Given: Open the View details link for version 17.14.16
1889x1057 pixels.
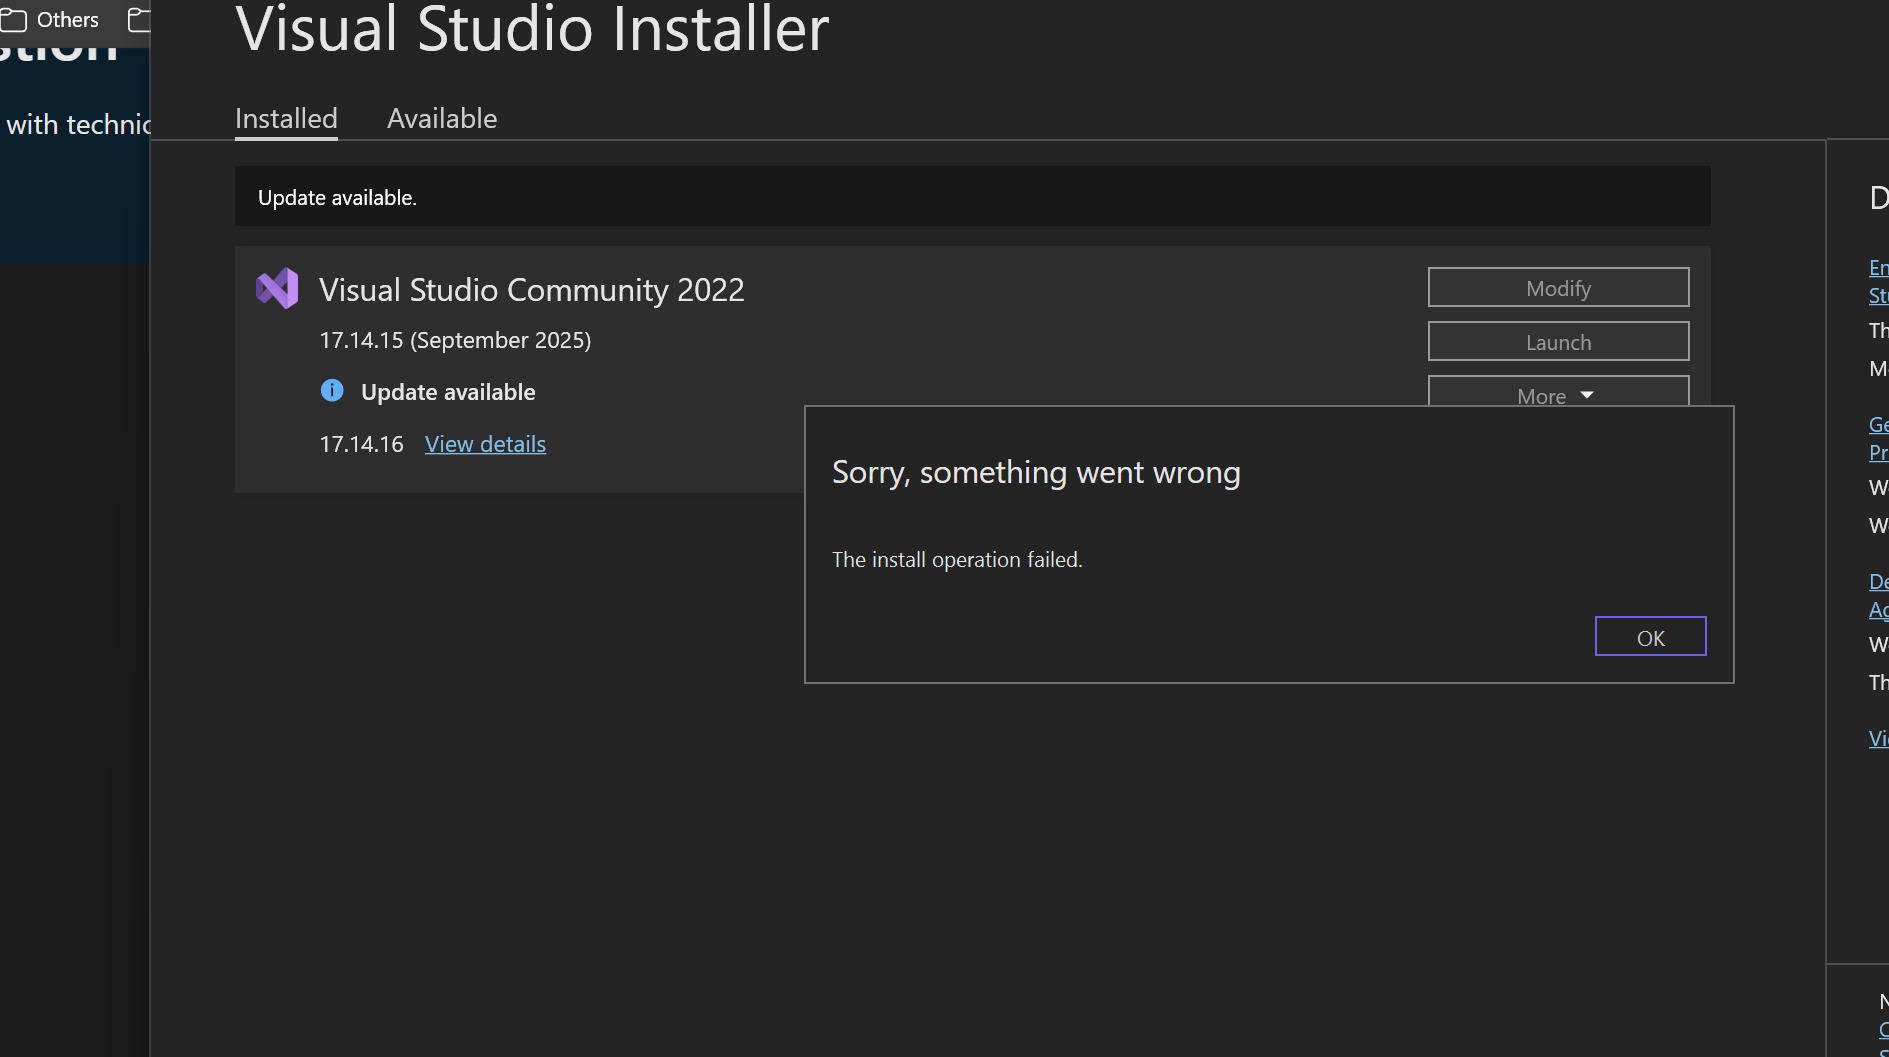Looking at the screenshot, I should point(485,444).
